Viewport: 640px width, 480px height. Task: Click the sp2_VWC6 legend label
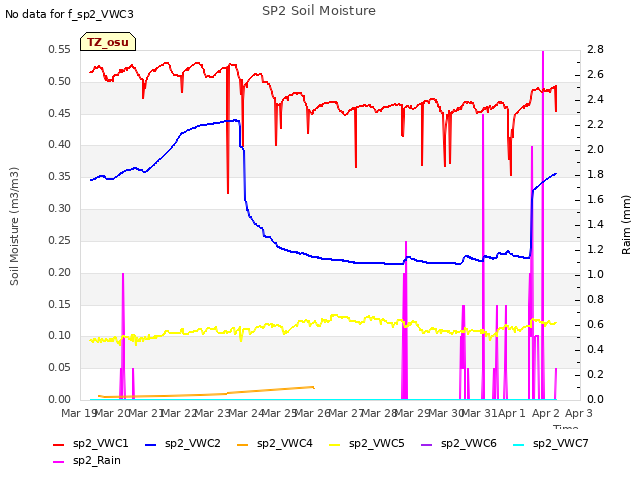[x=469, y=443]
